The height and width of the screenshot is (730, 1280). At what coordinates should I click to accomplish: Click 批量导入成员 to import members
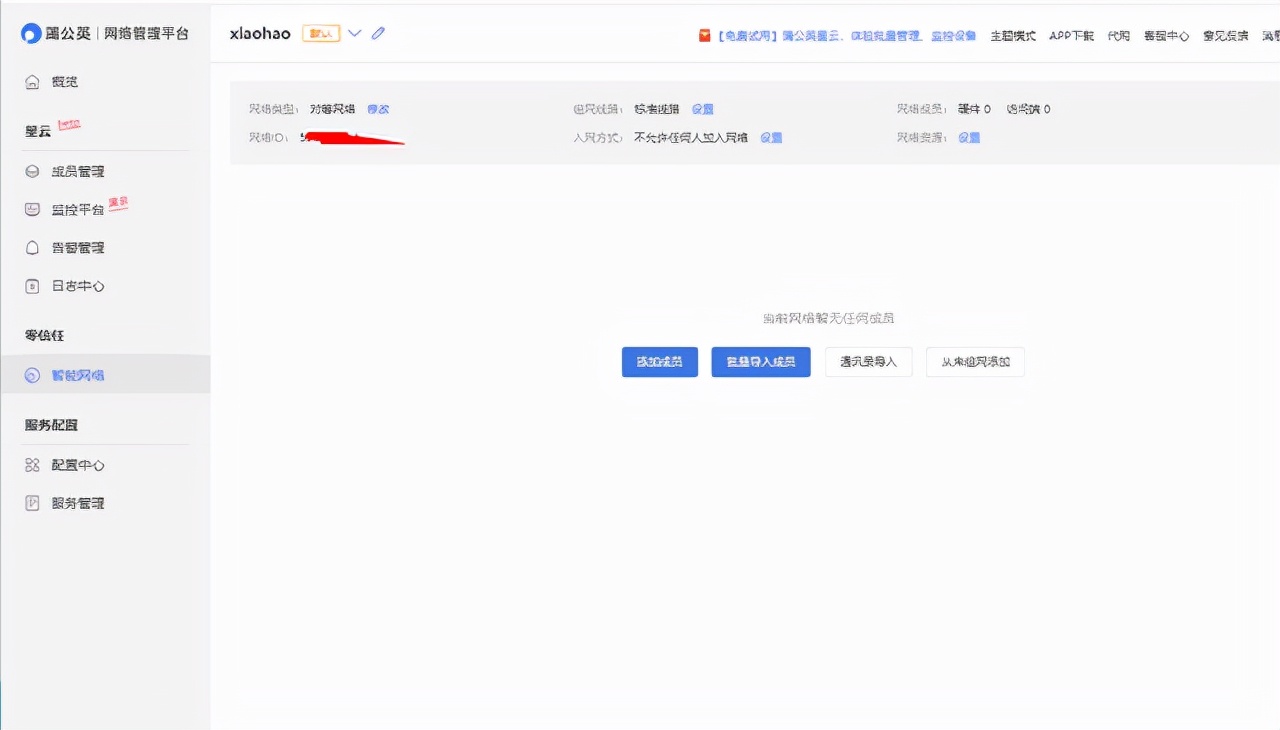tap(761, 362)
